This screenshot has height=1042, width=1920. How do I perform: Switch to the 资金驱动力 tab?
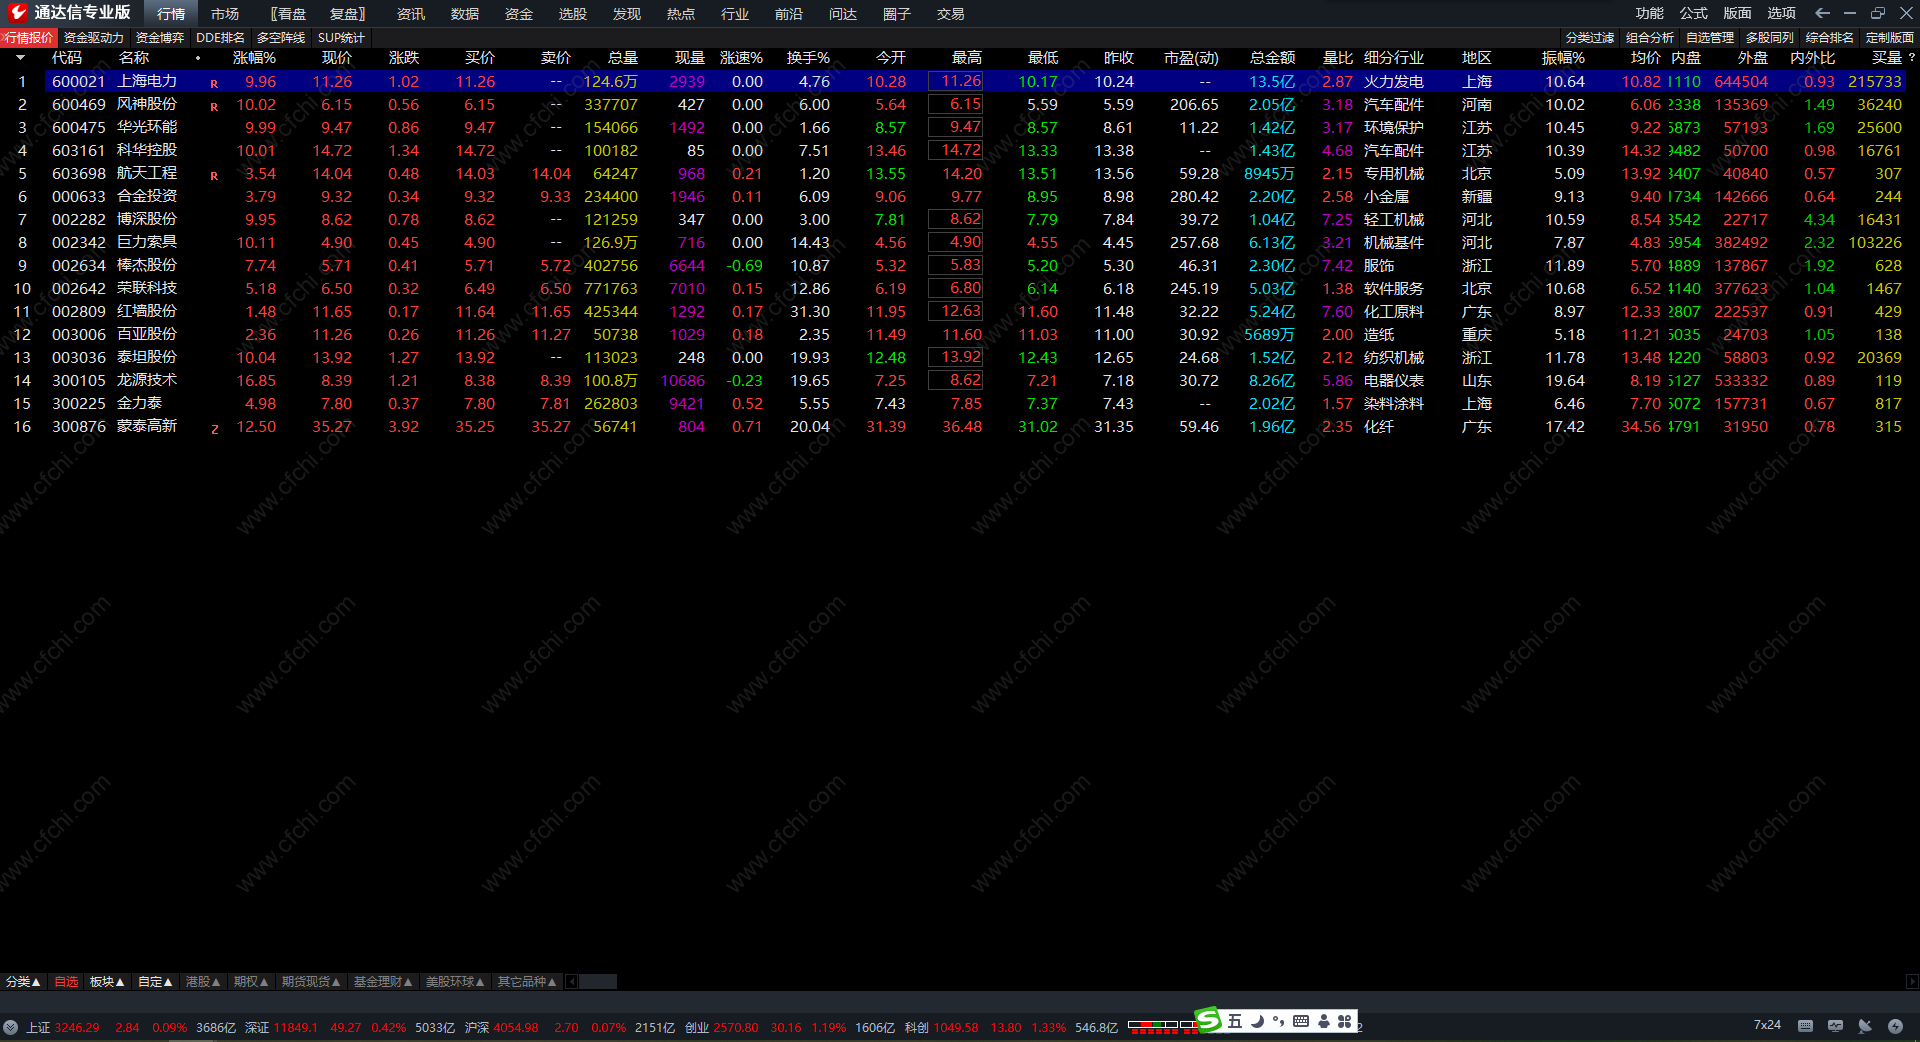click(94, 38)
